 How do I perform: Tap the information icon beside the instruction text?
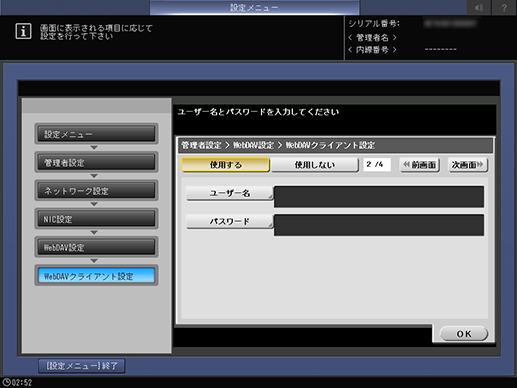23,32
